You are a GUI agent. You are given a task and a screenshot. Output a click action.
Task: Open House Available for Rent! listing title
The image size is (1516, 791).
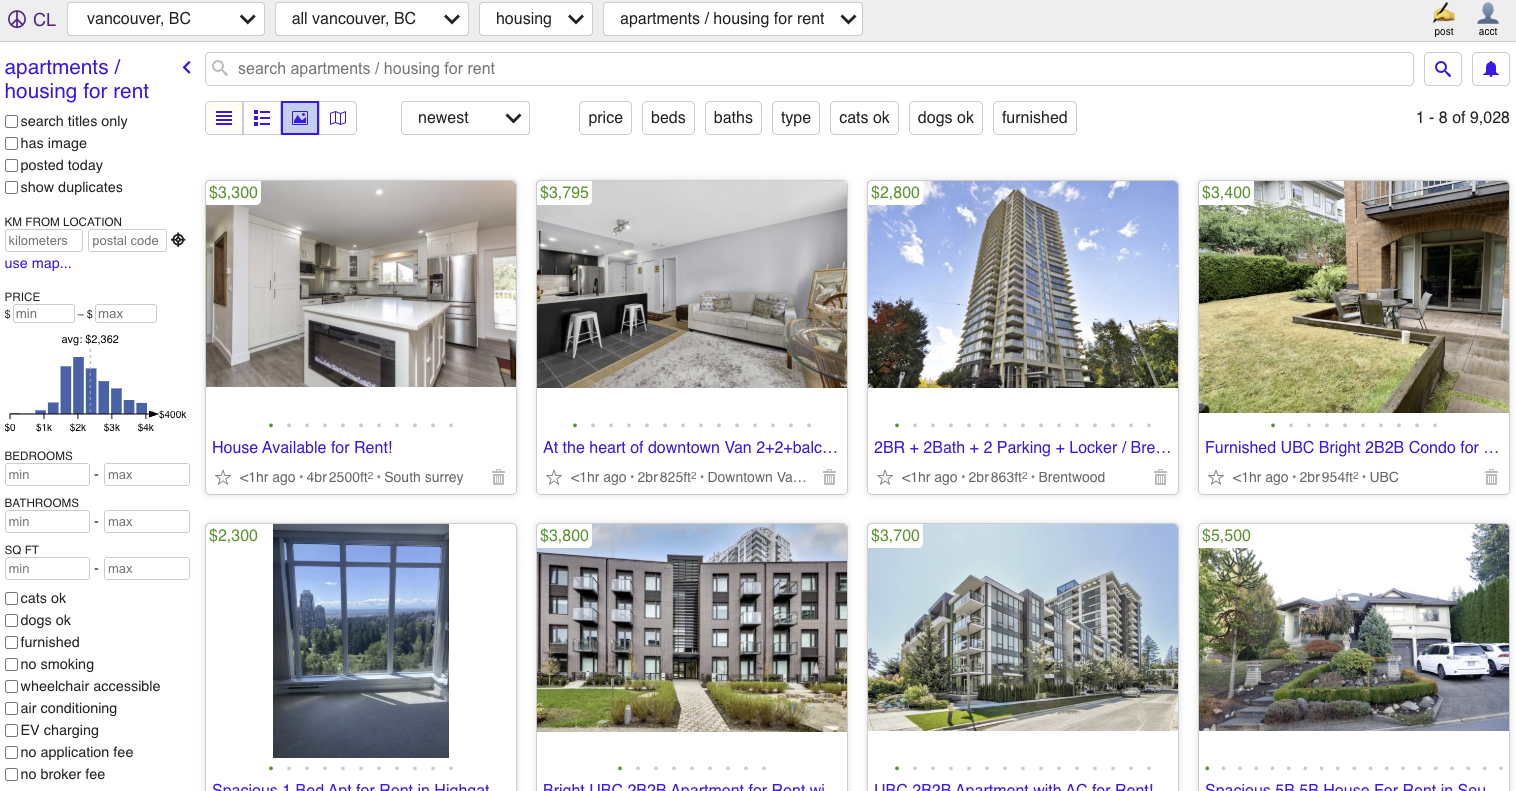pyautogui.click(x=302, y=448)
